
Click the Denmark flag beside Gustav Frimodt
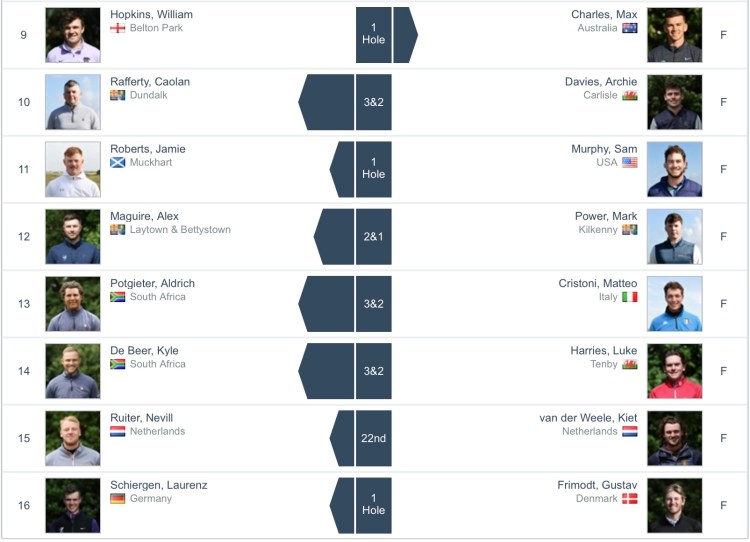(x=630, y=498)
